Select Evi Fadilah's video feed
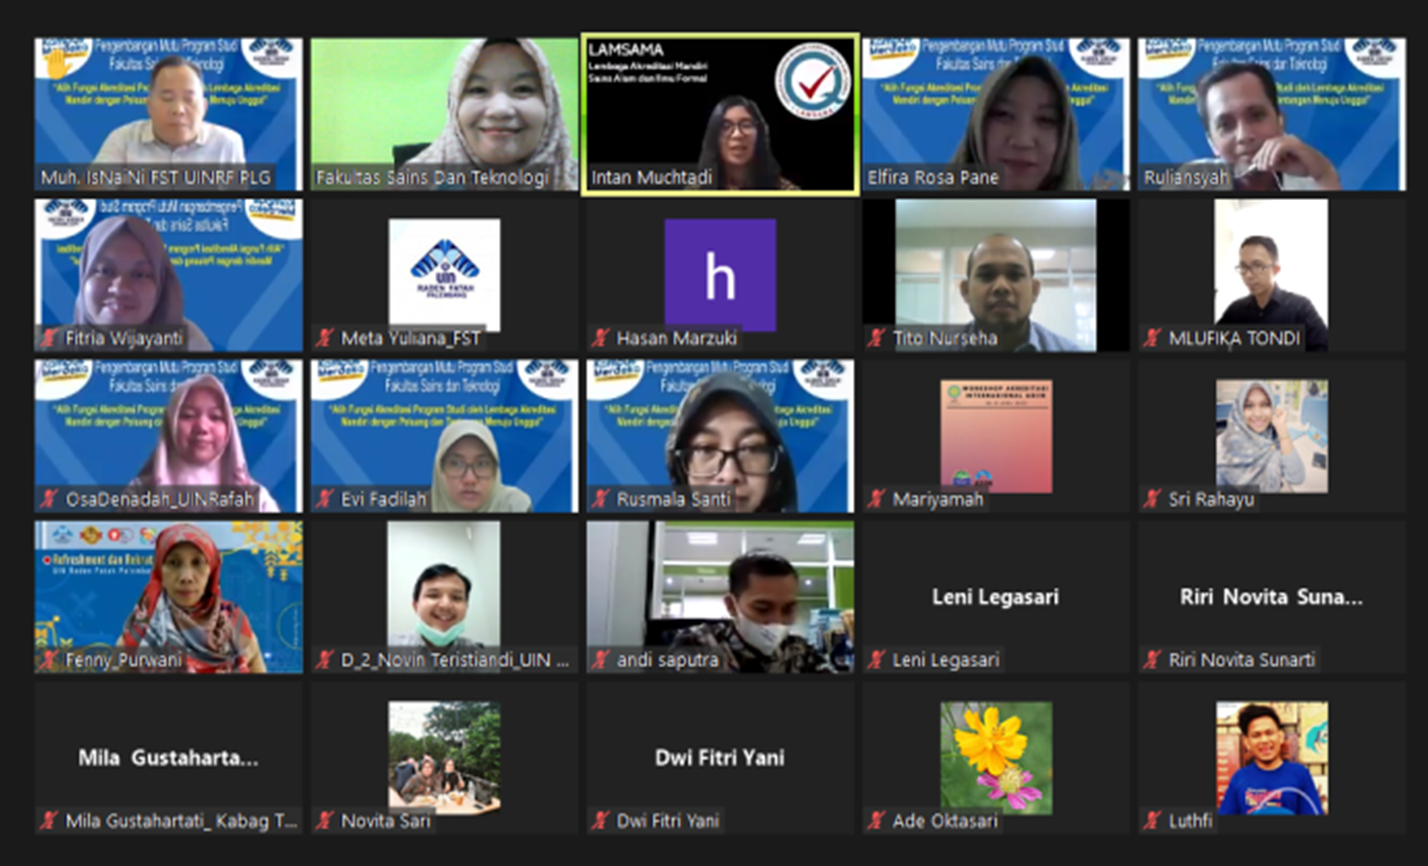1428x866 pixels. [444, 436]
